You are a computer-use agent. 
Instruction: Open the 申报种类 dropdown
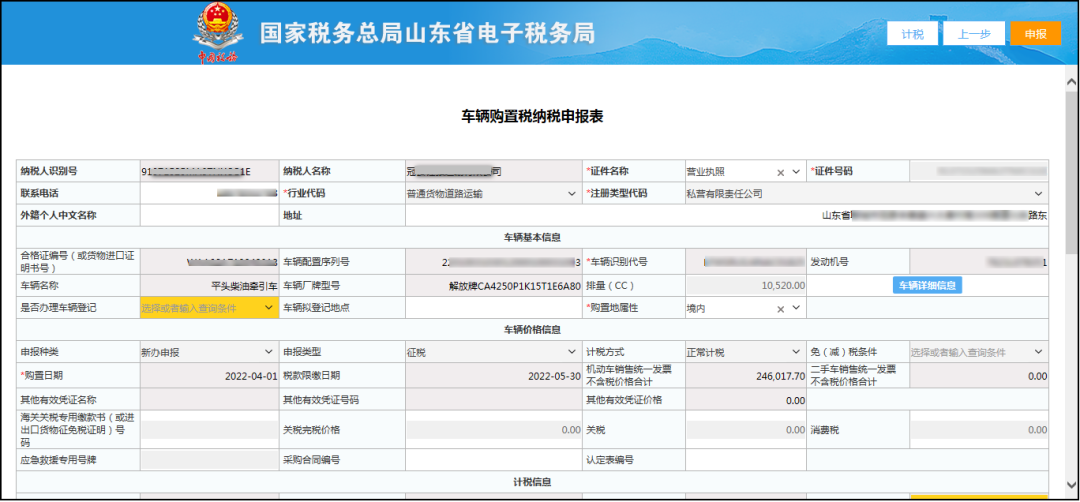[x=209, y=353]
